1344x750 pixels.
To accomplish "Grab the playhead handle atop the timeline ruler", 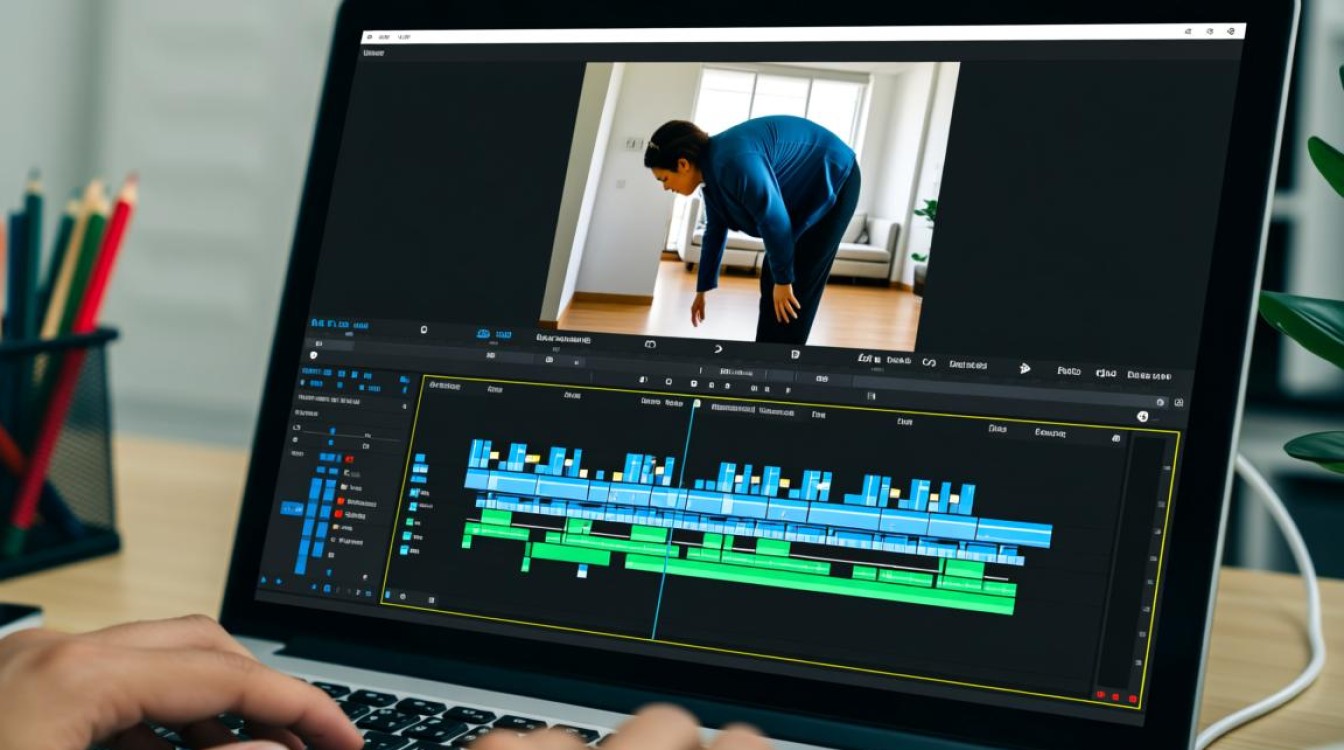I will (x=696, y=403).
